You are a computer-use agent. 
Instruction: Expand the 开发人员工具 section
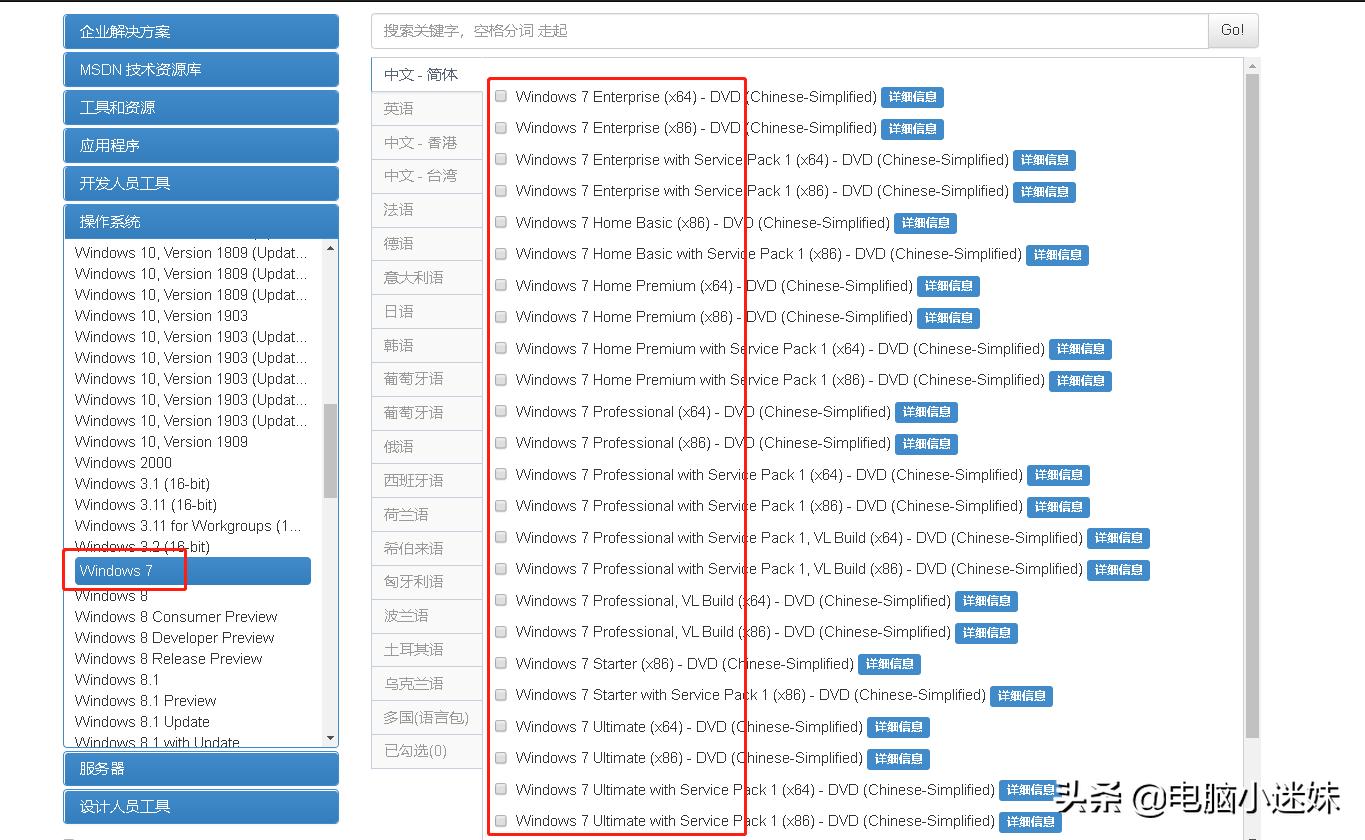pos(201,184)
